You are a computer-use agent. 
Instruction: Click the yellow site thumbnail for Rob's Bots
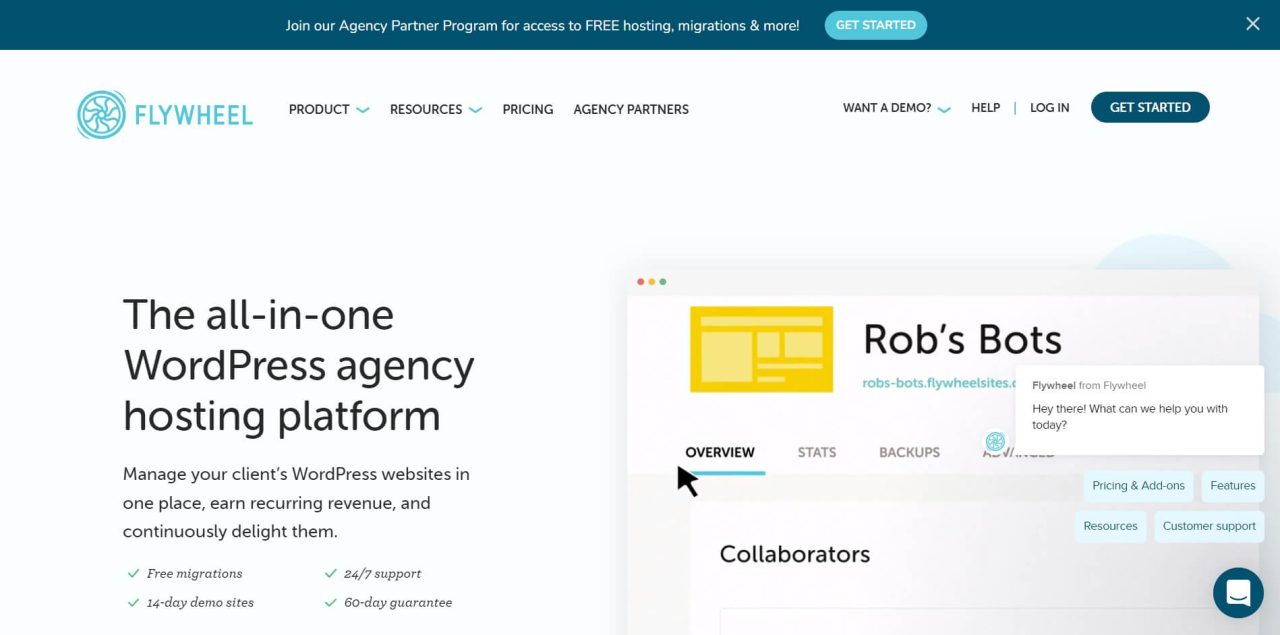(761, 349)
